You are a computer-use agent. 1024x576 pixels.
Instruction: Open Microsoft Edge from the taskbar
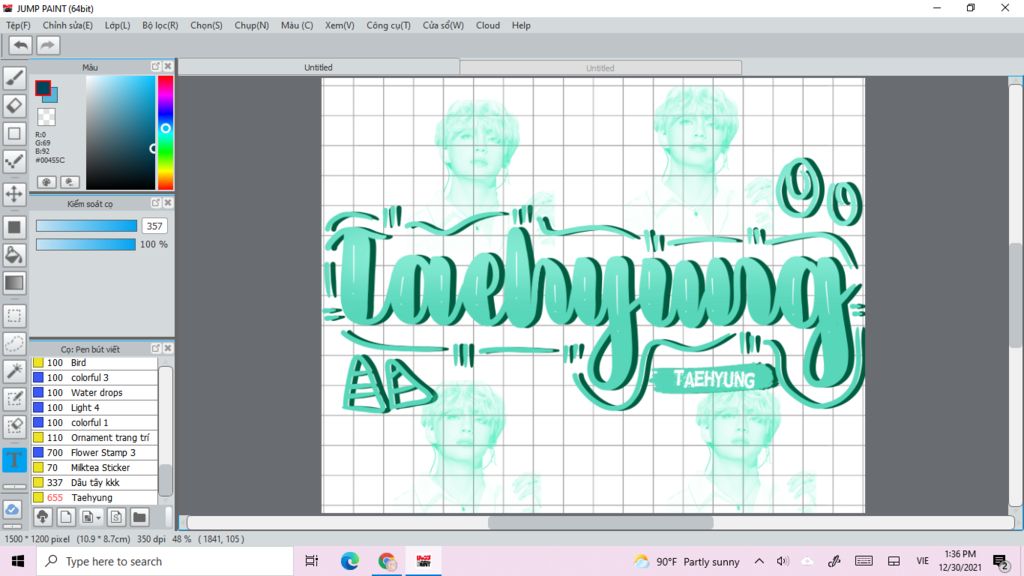pos(349,561)
